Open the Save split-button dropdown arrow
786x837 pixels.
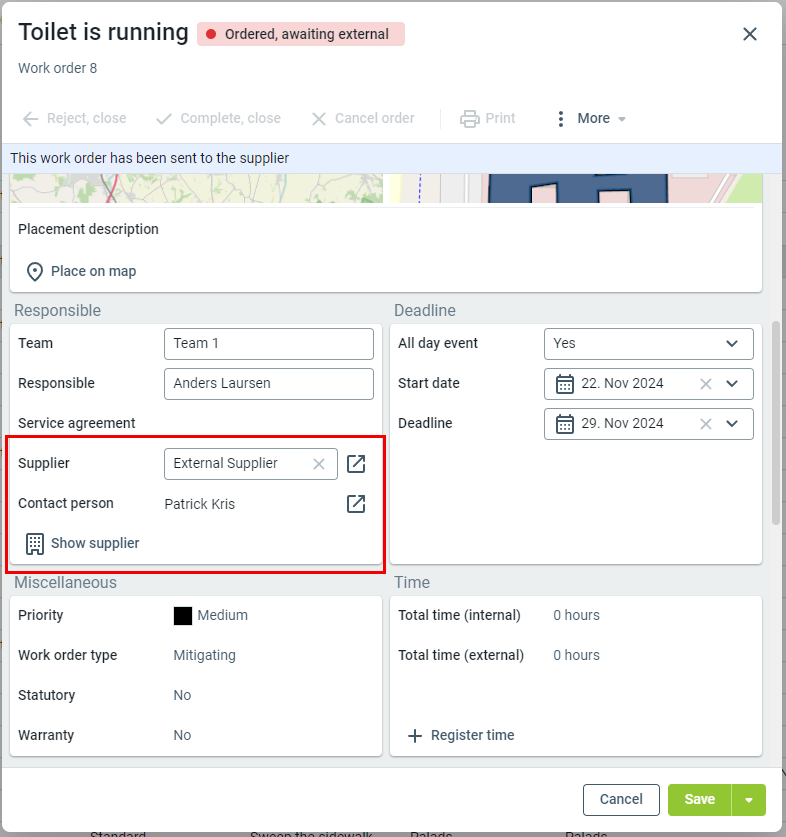tap(749, 800)
